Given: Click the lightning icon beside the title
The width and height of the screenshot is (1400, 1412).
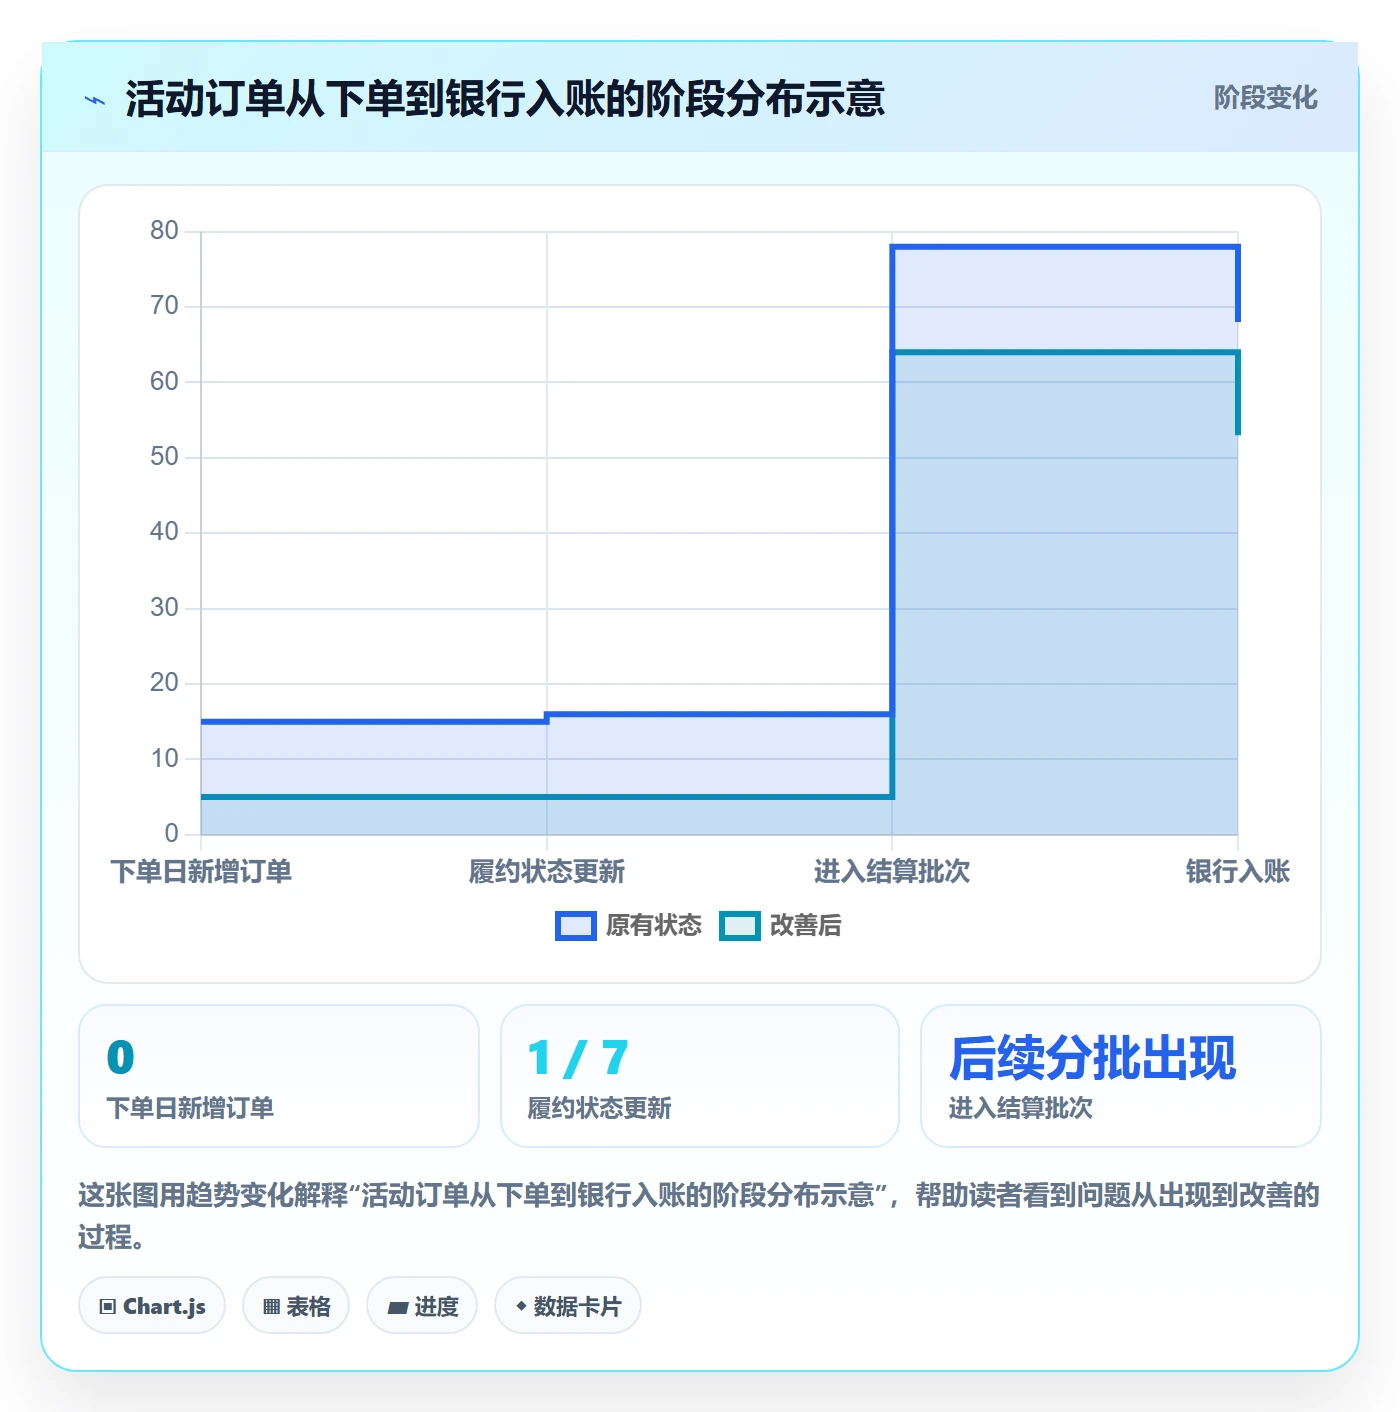Looking at the screenshot, I should coord(95,100).
